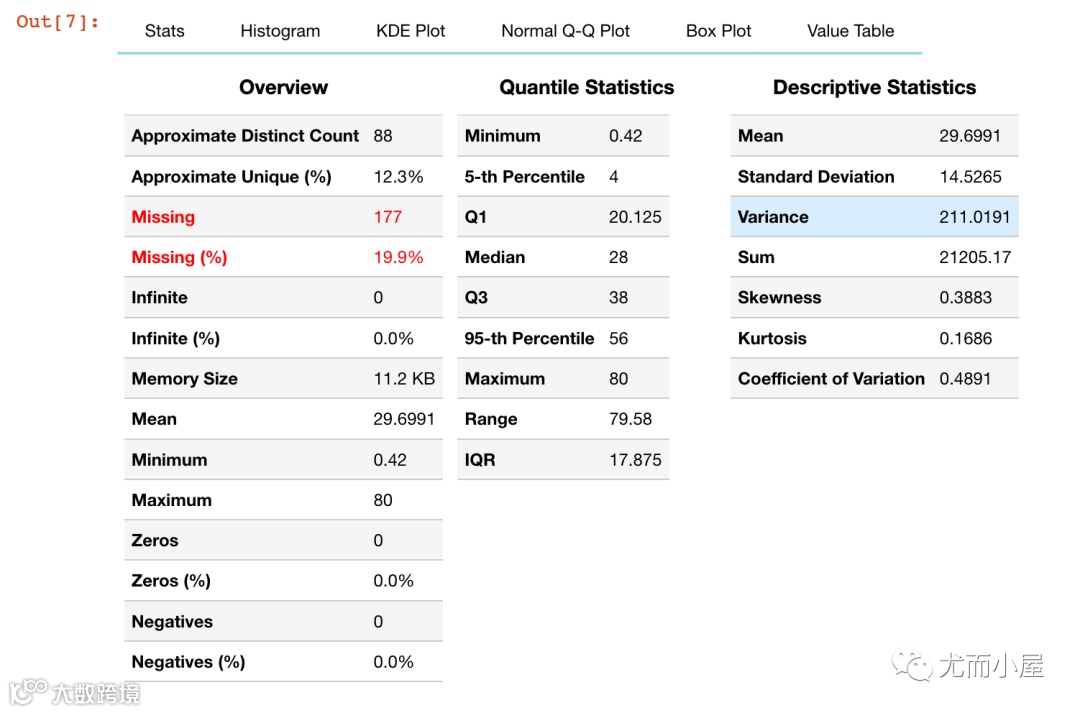Click the Skewness row

coord(873,298)
